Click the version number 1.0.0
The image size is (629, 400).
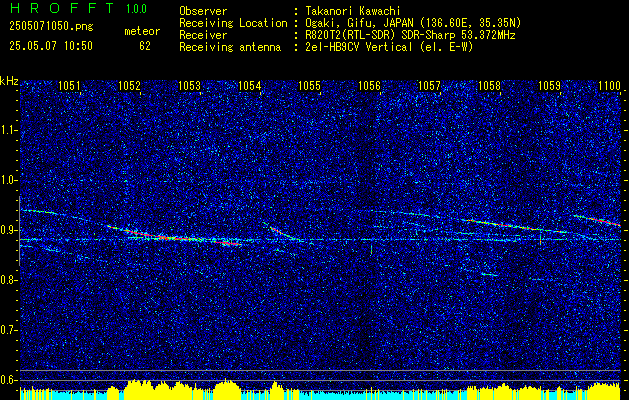click(136, 8)
